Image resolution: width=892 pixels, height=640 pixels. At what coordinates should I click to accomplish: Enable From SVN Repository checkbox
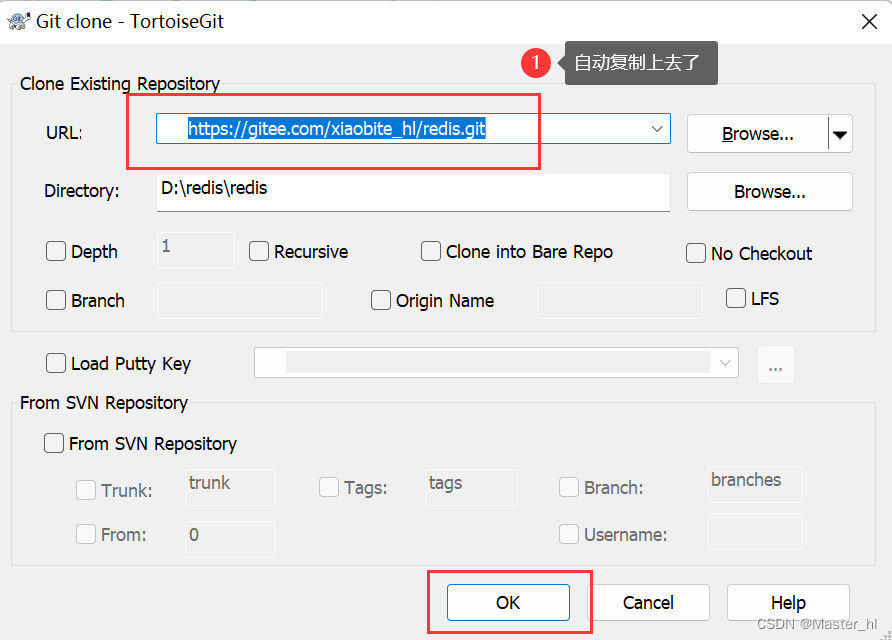tap(54, 443)
